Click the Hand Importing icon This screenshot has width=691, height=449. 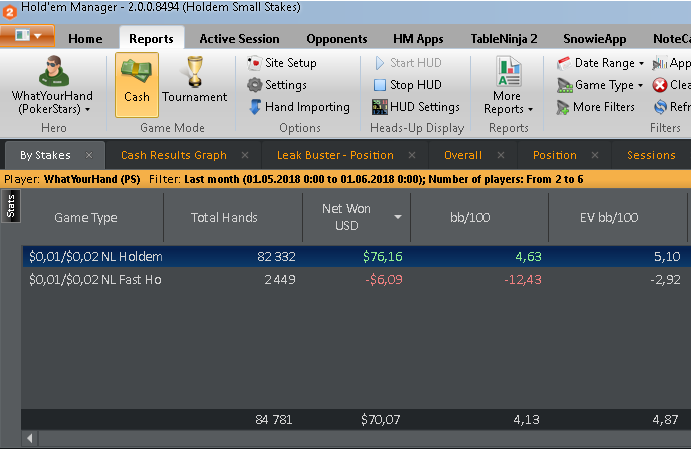point(256,107)
